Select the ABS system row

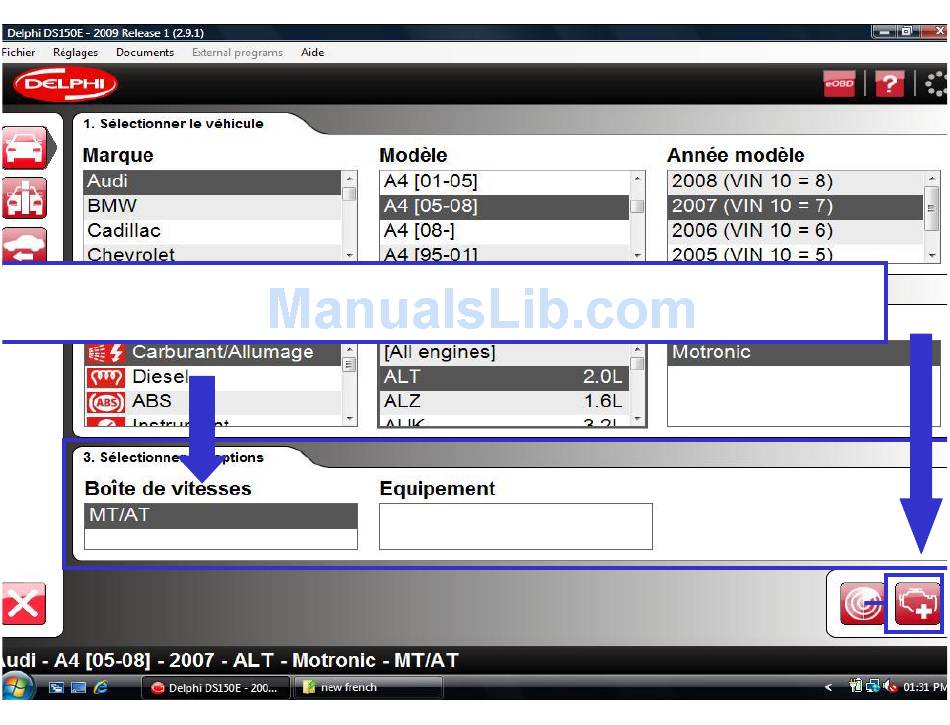[x=212, y=402]
